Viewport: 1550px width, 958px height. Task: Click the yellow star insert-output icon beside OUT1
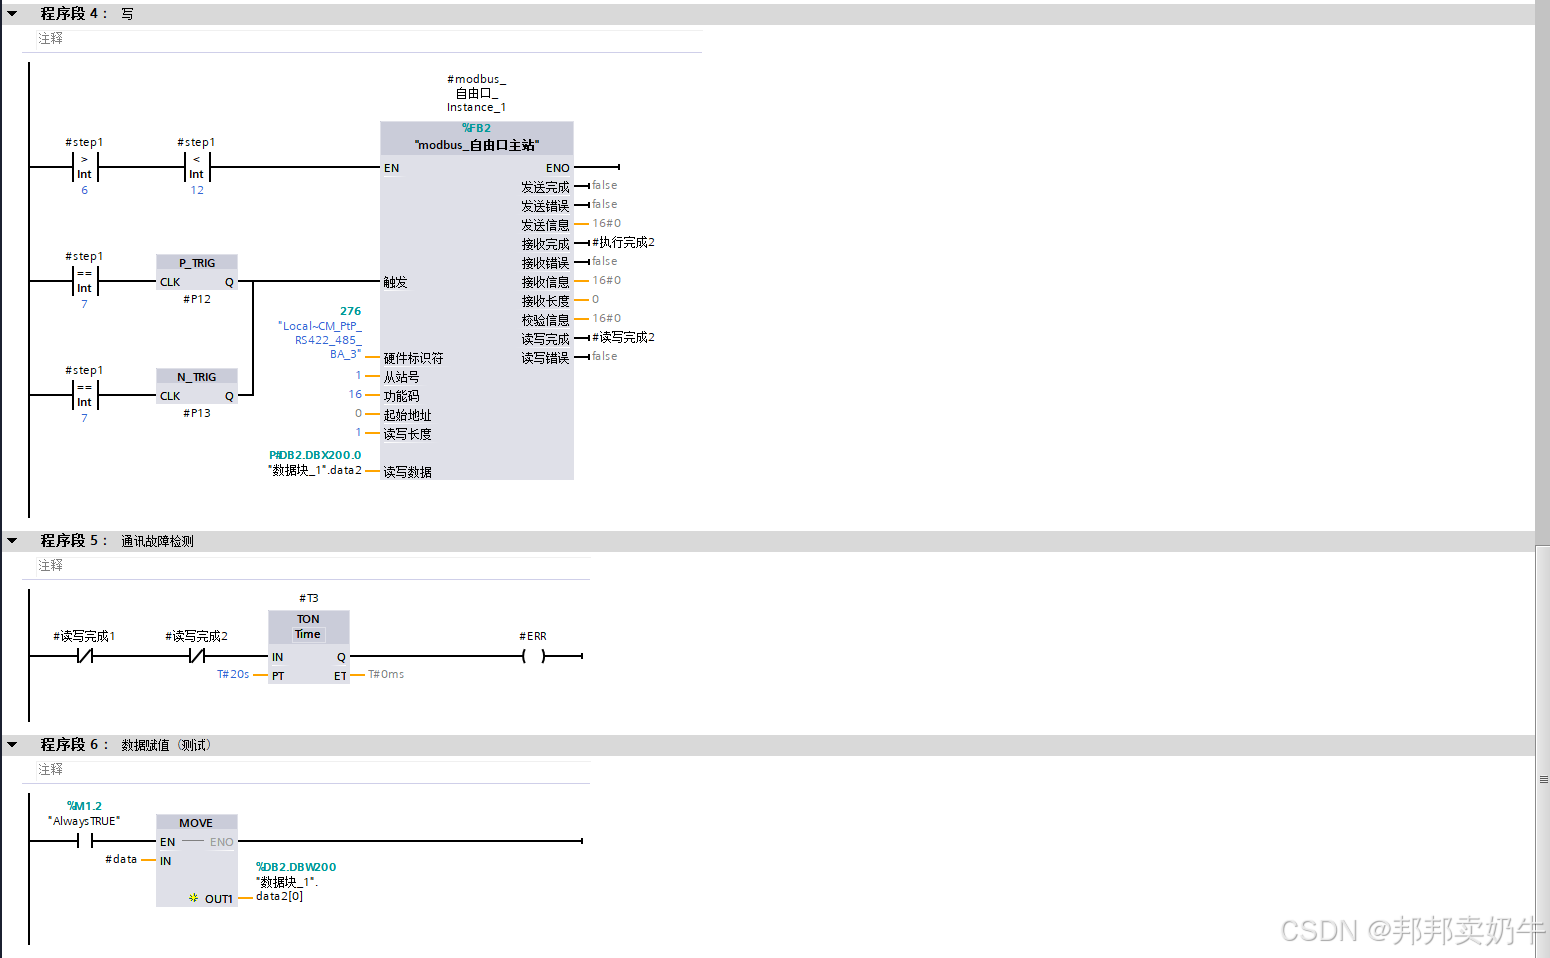pyautogui.click(x=193, y=898)
